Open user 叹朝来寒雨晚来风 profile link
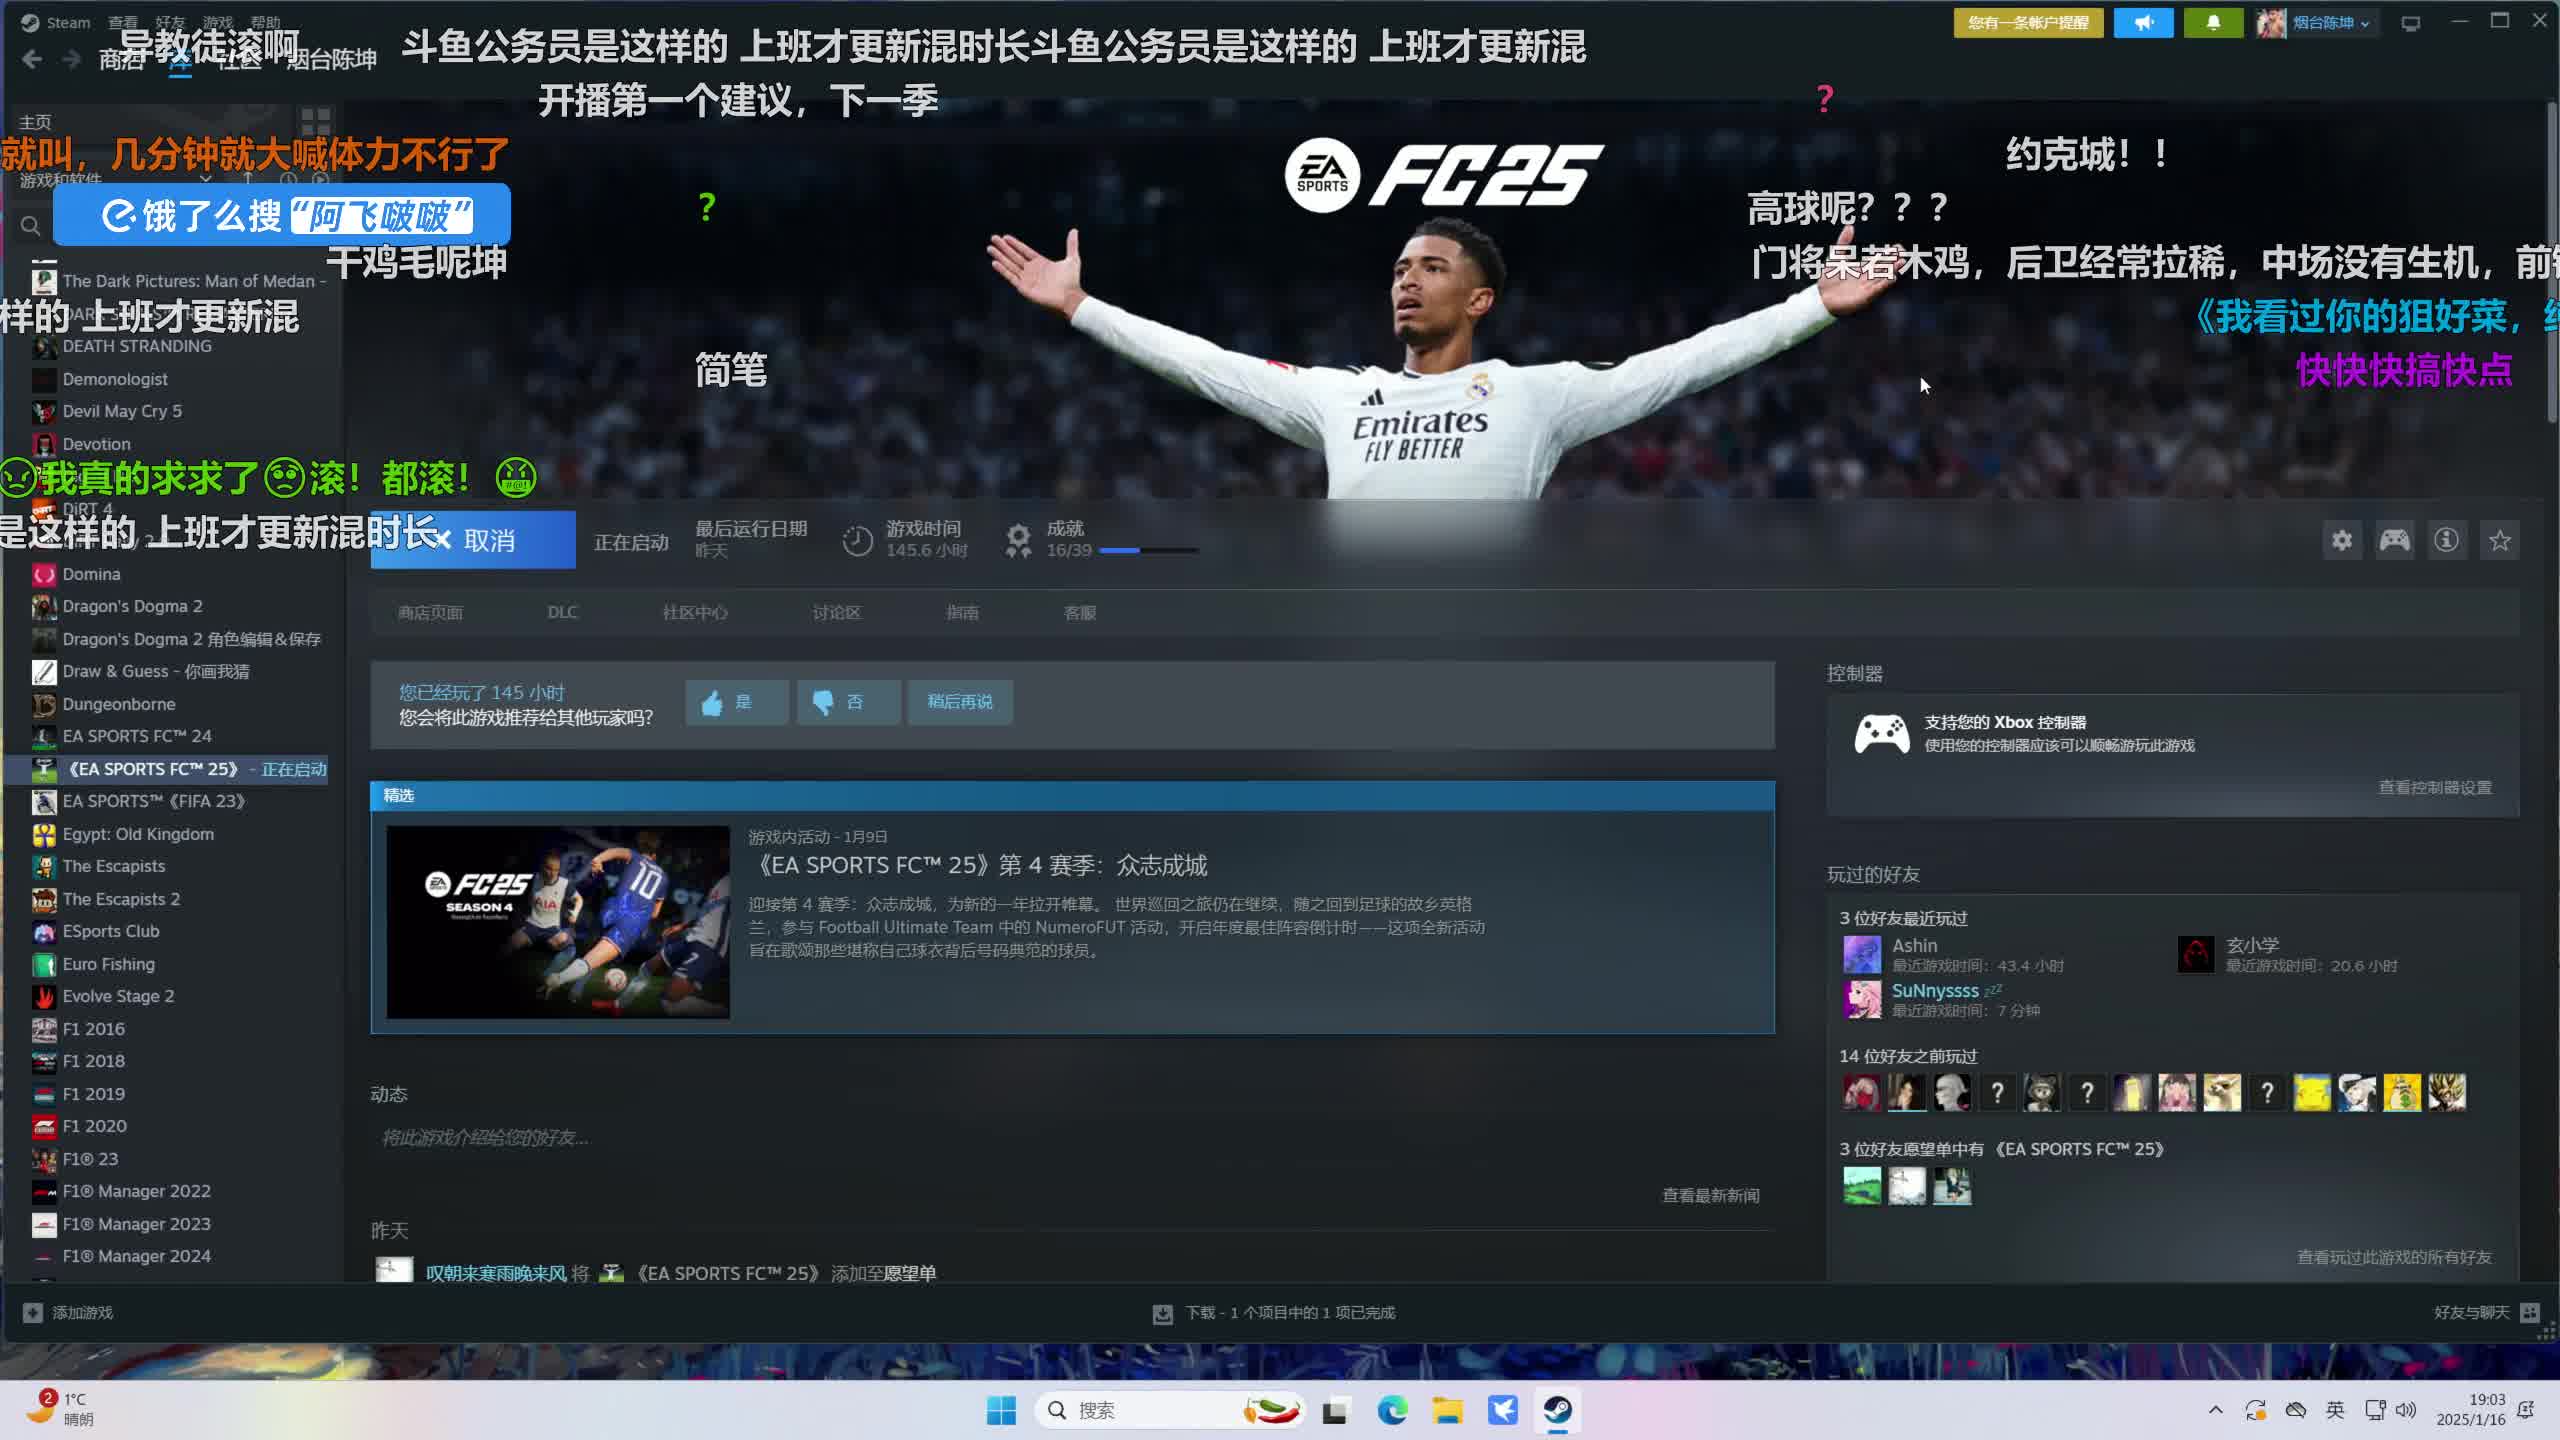 (x=496, y=1273)
